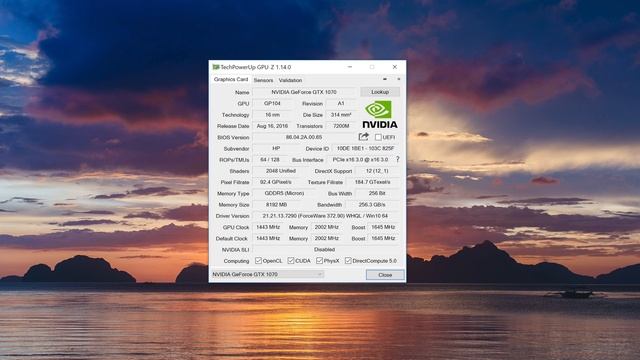Click the Technology value 16 nm

pos(272,115)
